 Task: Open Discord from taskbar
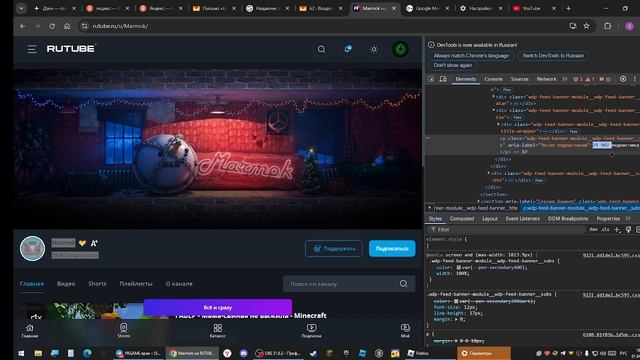point(244,353)
